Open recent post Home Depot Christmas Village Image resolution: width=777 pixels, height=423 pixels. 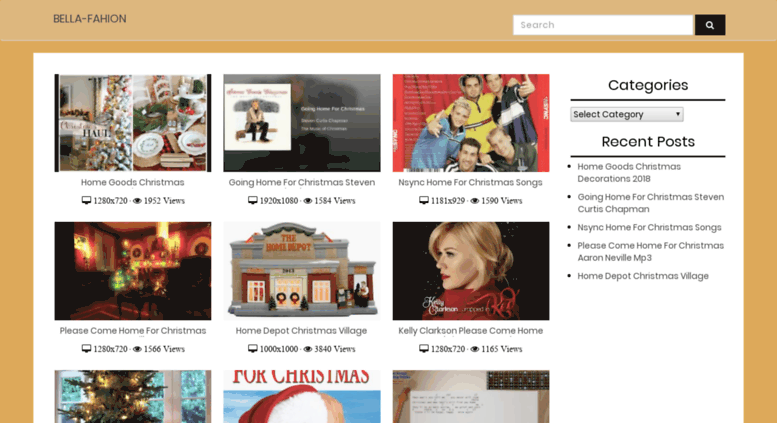(643, 276)
